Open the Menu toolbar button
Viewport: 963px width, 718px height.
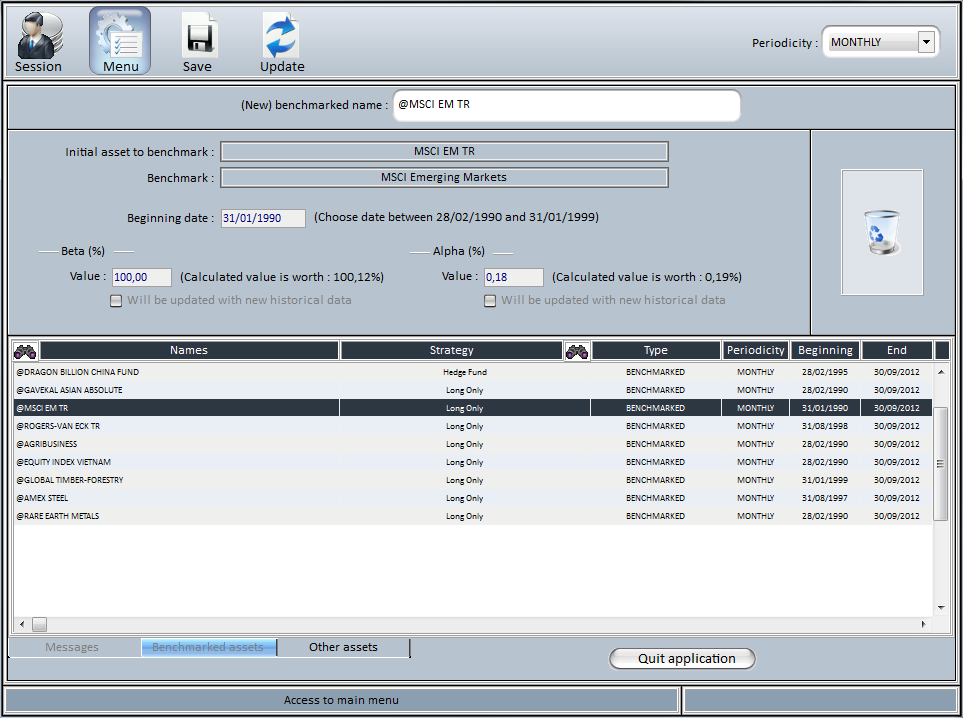pyautogui.click(x=120, y=41)
